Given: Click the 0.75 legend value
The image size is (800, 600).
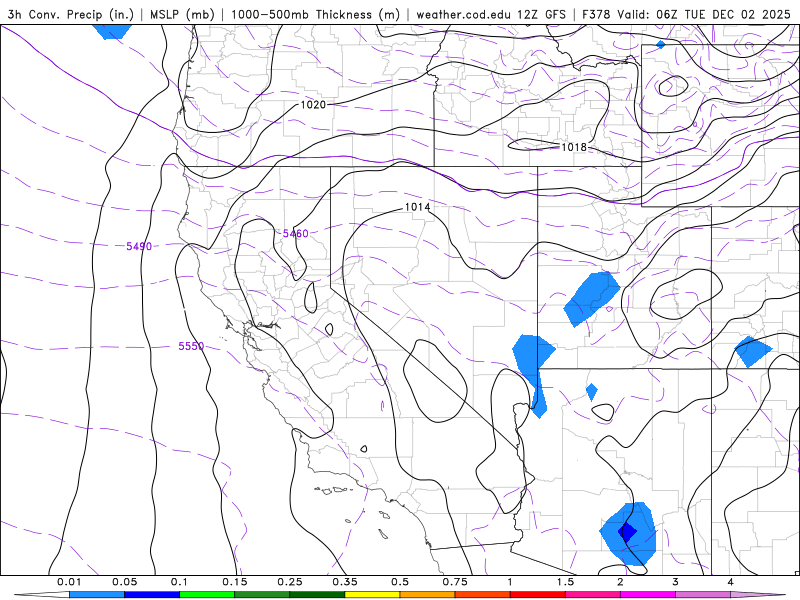Looking at the screenshot, I should pos(455,582).
